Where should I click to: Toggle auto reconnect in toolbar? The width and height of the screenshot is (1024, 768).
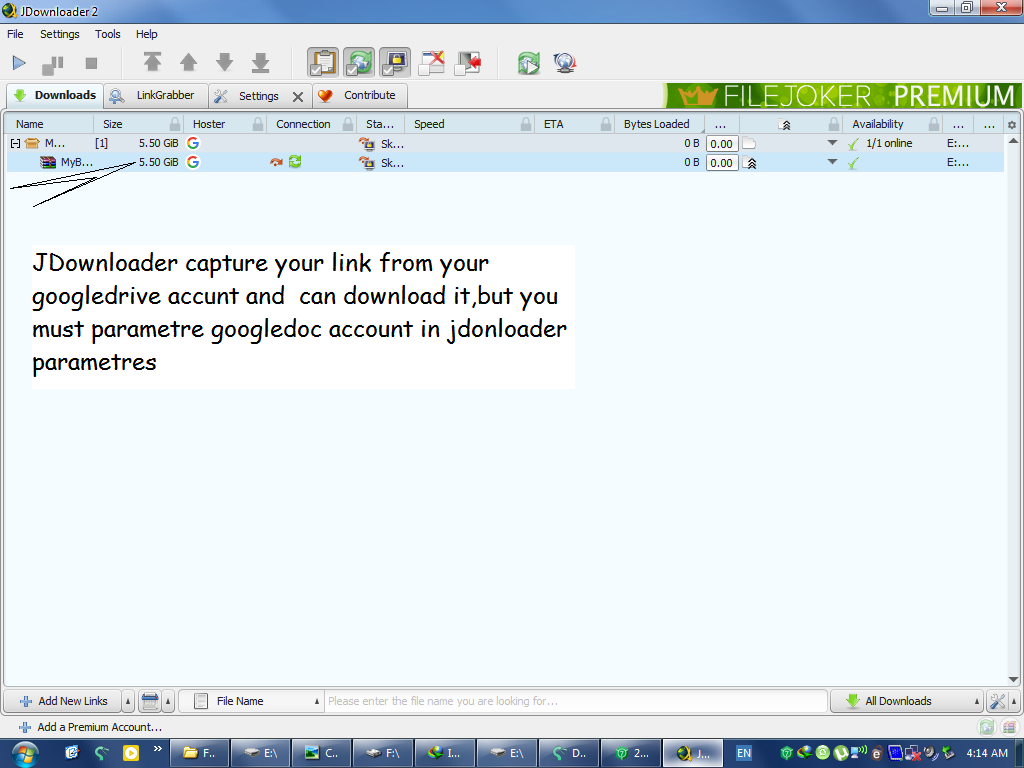359,63
